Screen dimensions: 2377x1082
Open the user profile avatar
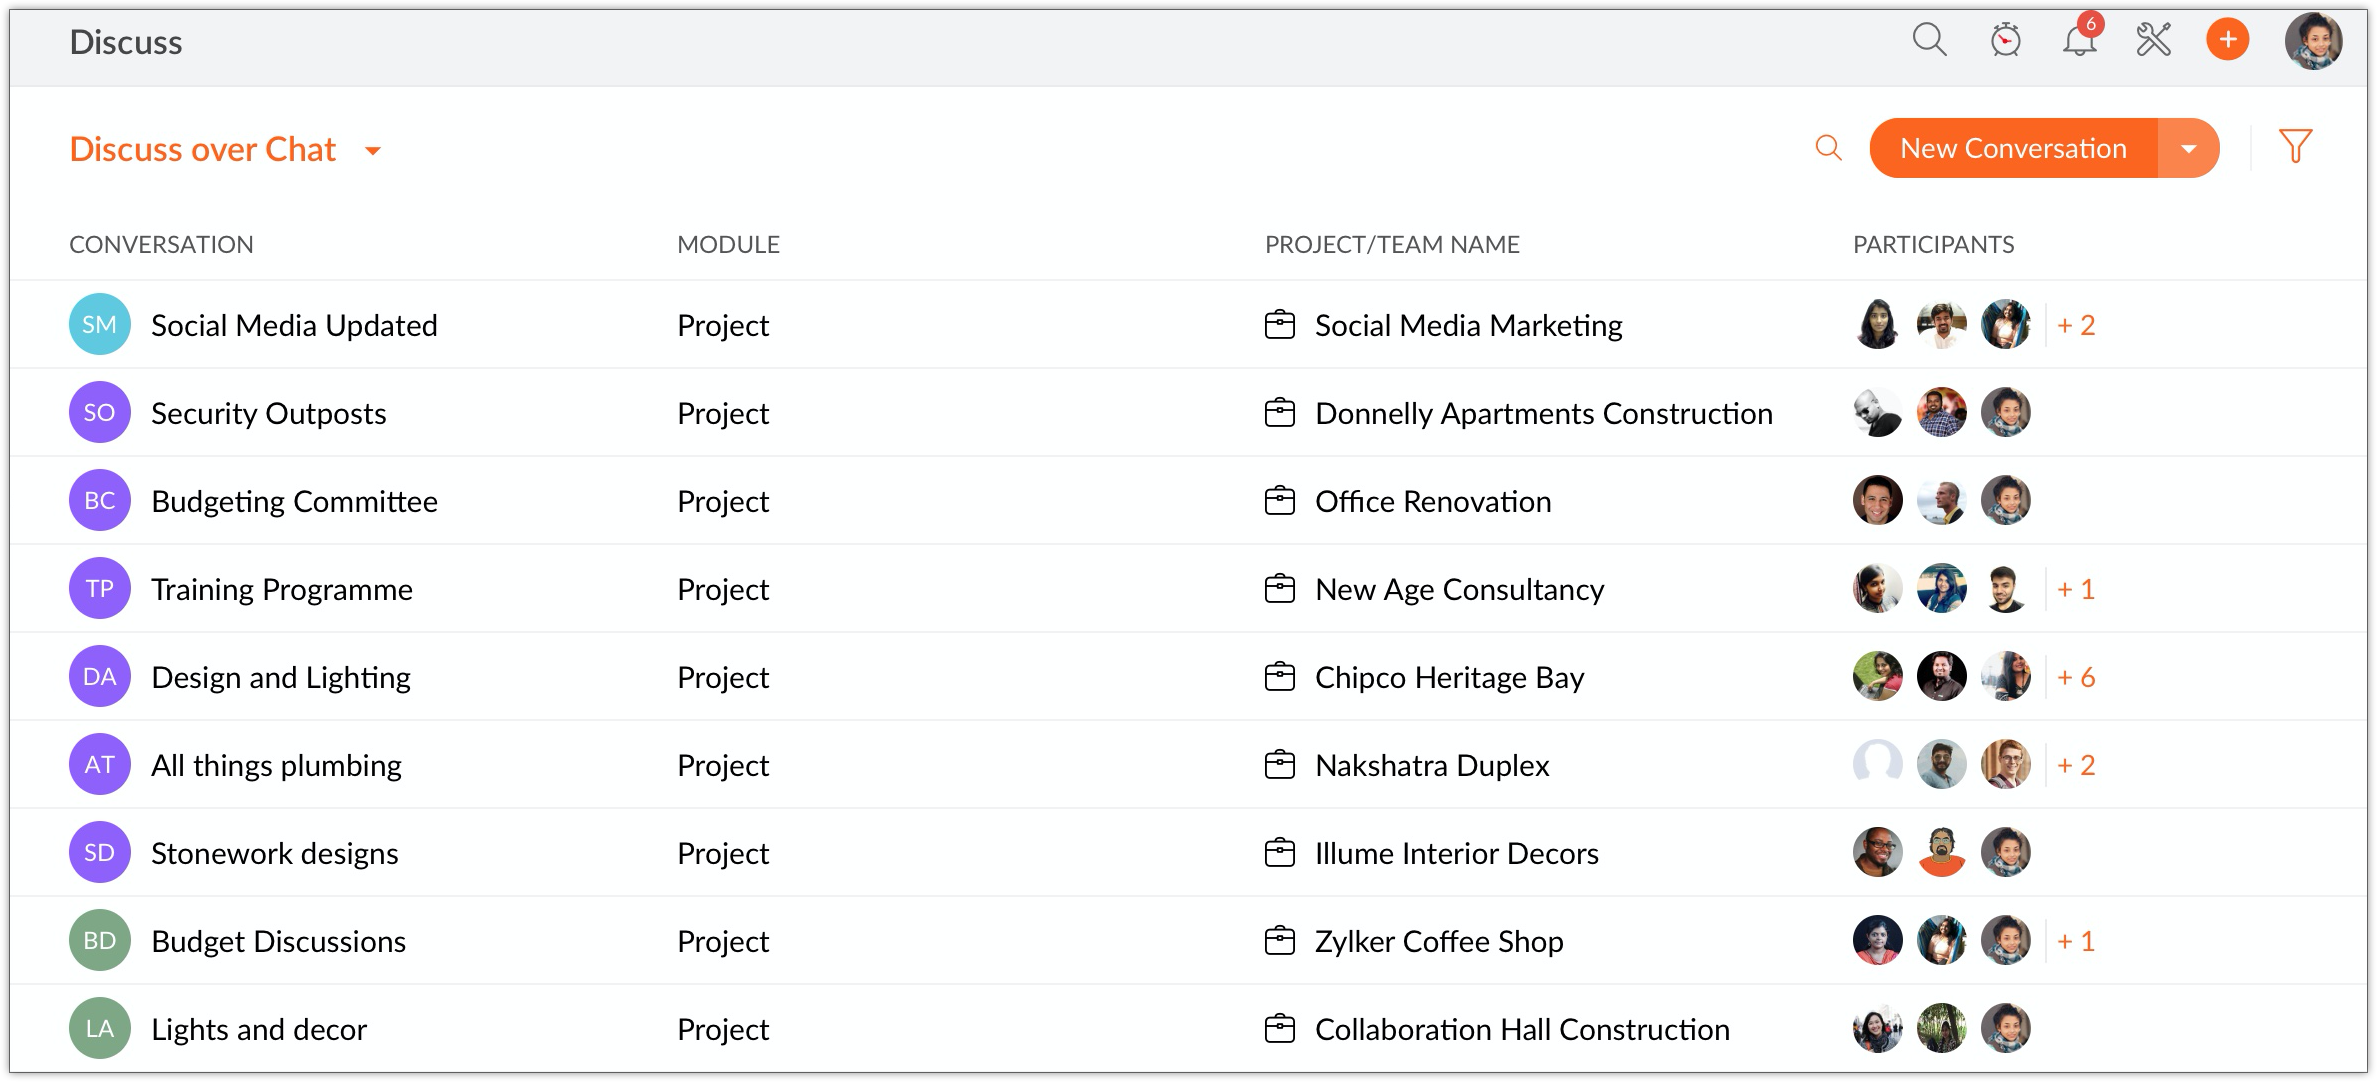tap(2313, 41)
